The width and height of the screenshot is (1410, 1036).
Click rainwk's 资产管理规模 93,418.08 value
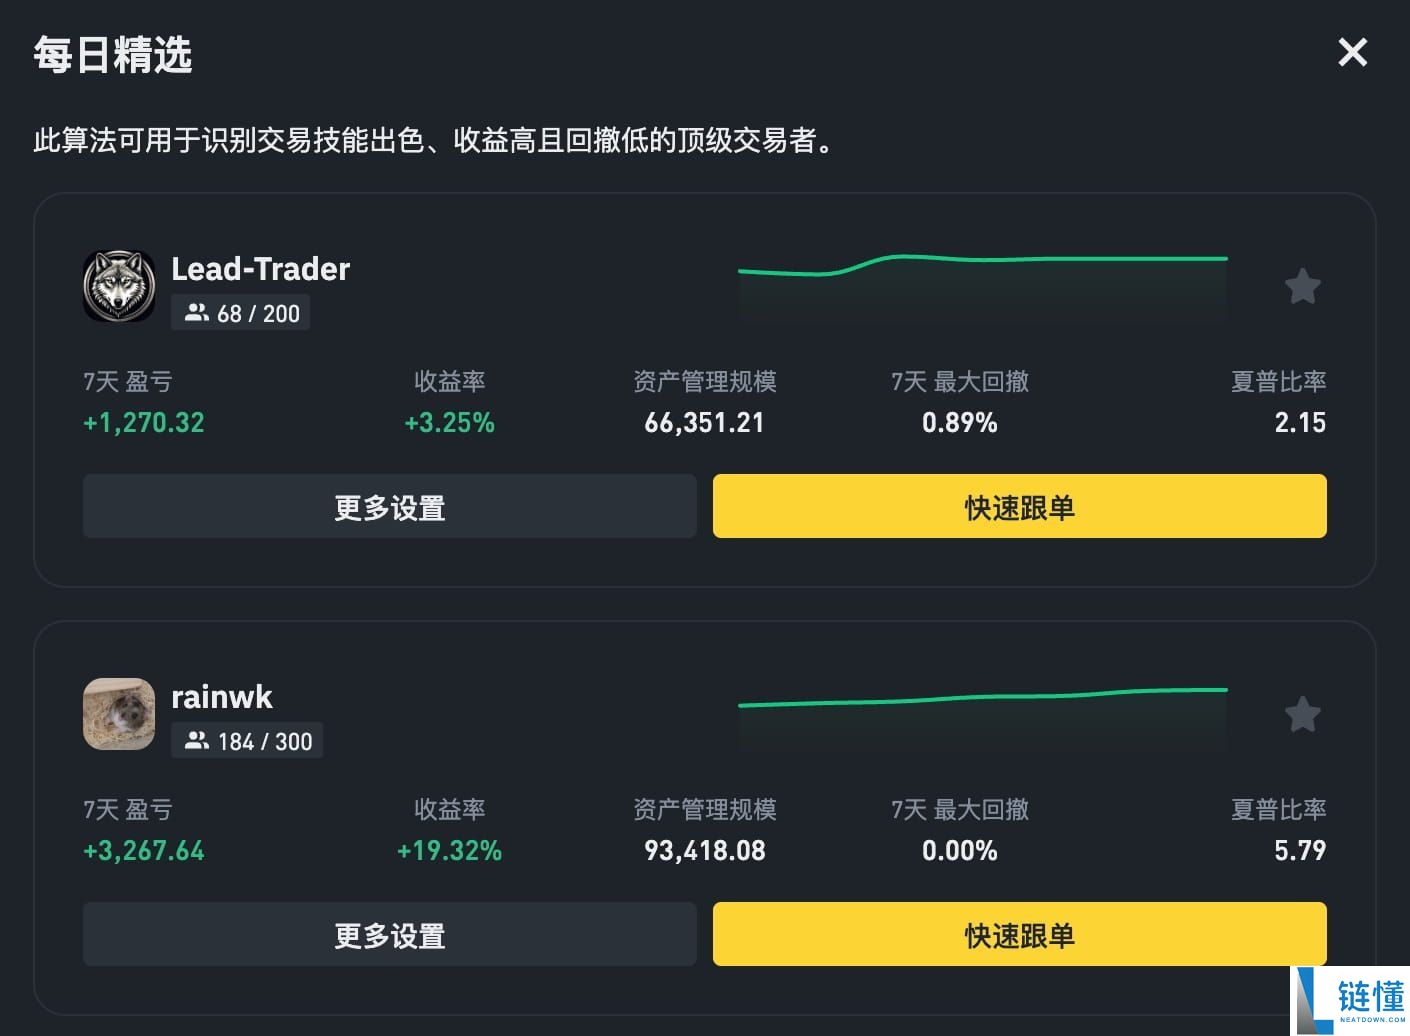click(704, 851)
